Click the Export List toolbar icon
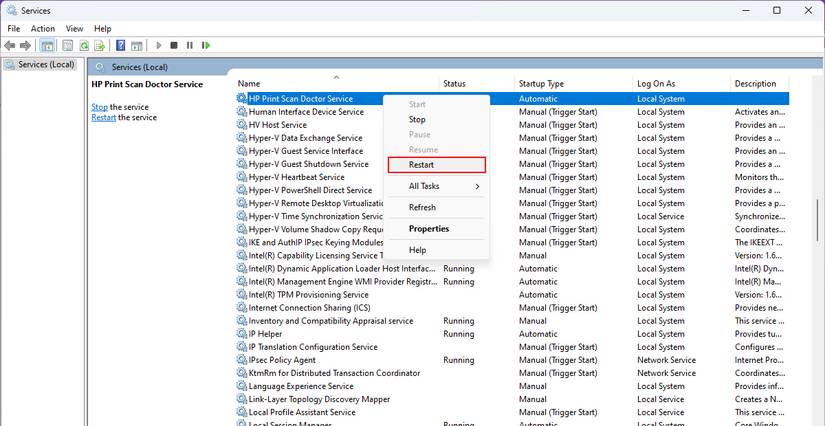825x426 pixels. 99,46
